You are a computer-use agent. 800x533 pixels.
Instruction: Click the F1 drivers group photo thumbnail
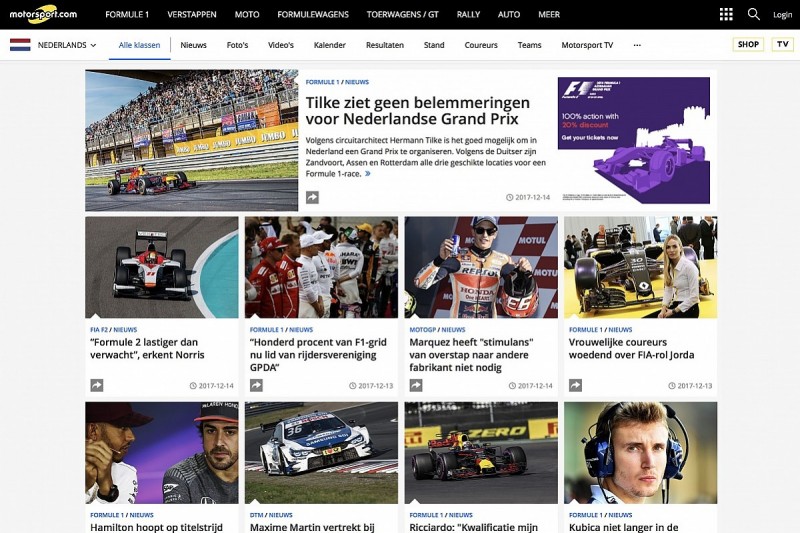(321, 267)
